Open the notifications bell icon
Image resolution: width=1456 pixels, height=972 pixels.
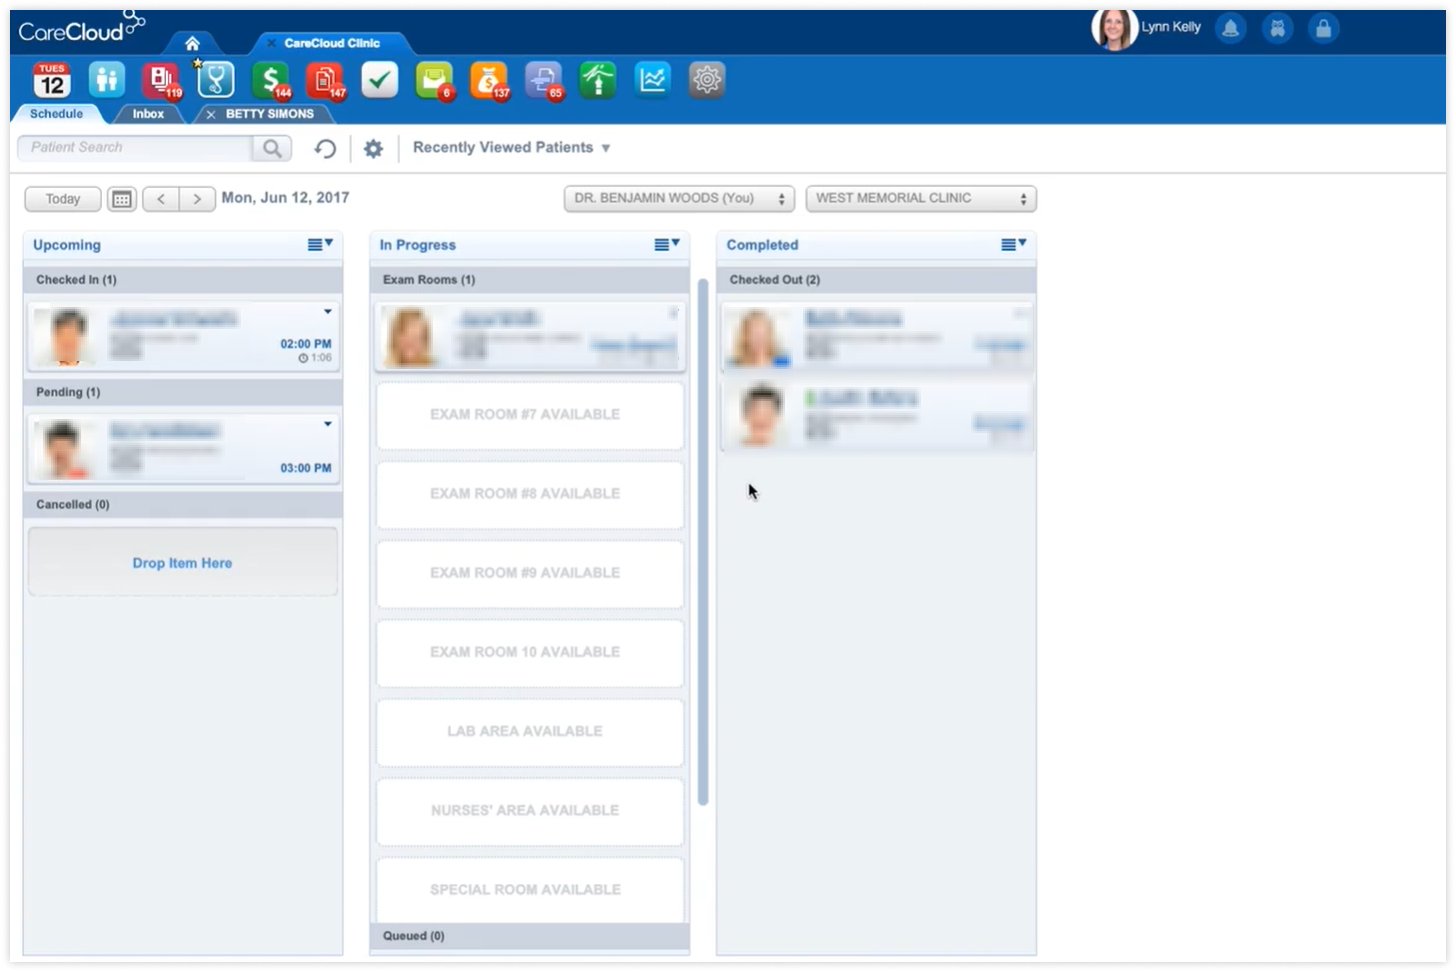coord(1229,28)
